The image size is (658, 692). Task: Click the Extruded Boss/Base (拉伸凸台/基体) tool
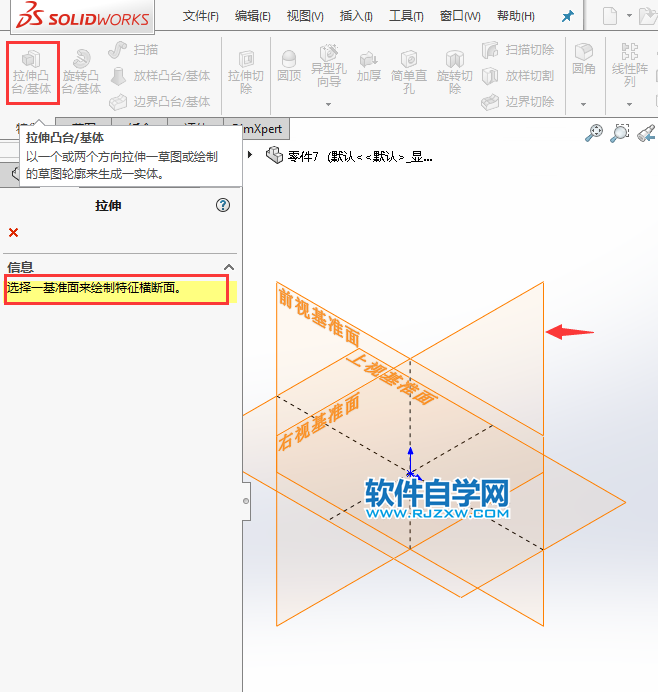pyautogui.click(x=32, y=72)
